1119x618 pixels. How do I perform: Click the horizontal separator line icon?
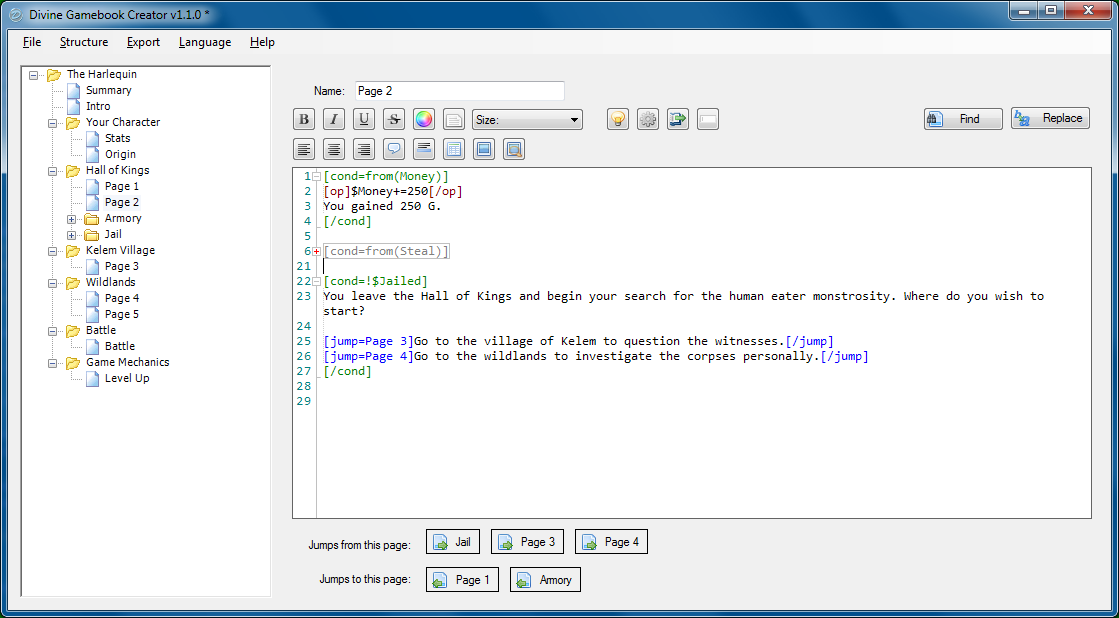424,149
